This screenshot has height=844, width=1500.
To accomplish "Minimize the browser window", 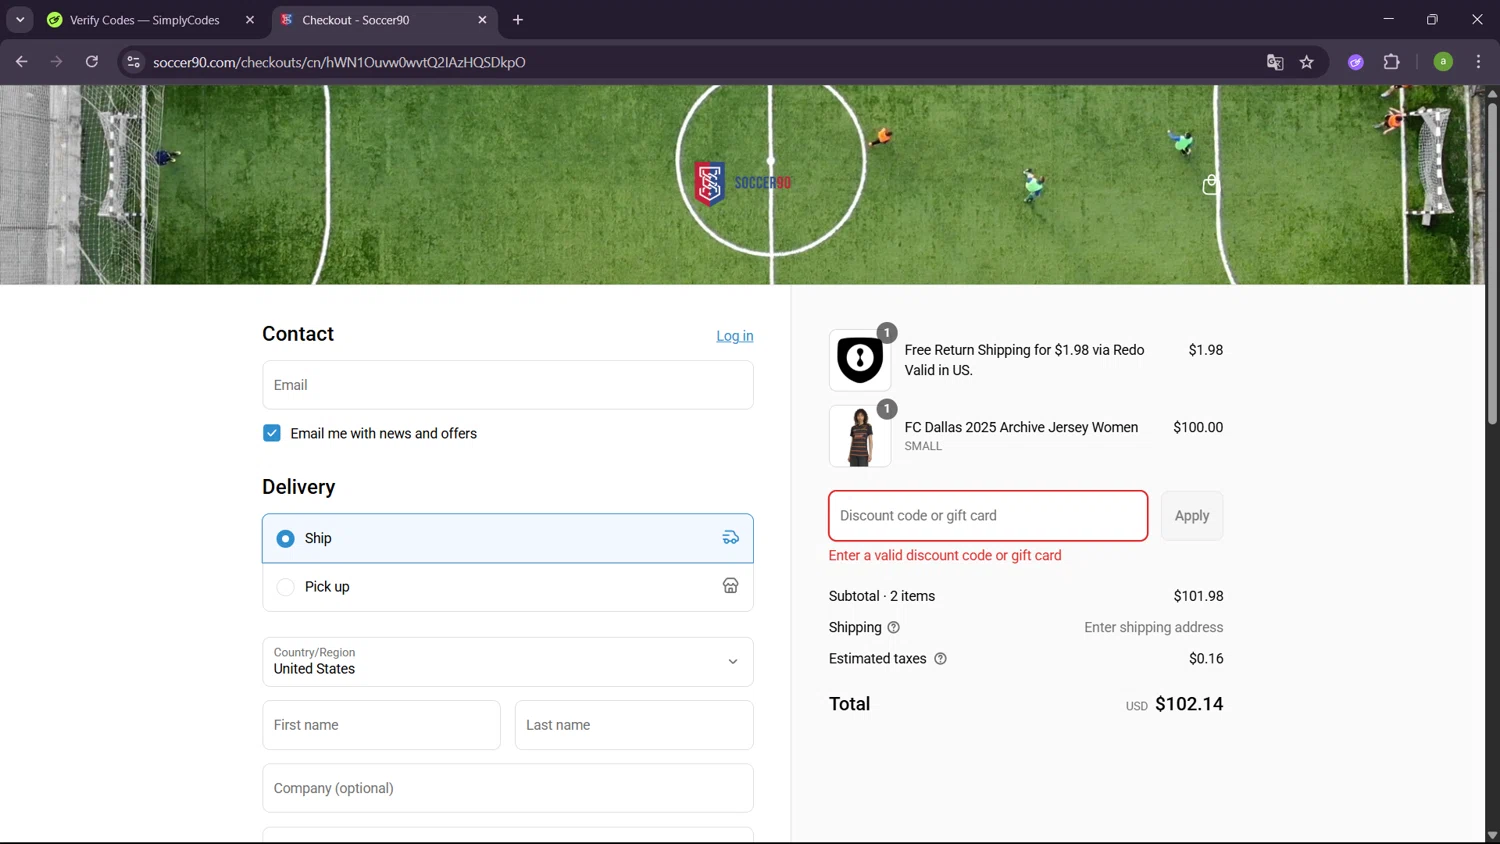I will click(1388, 20).
